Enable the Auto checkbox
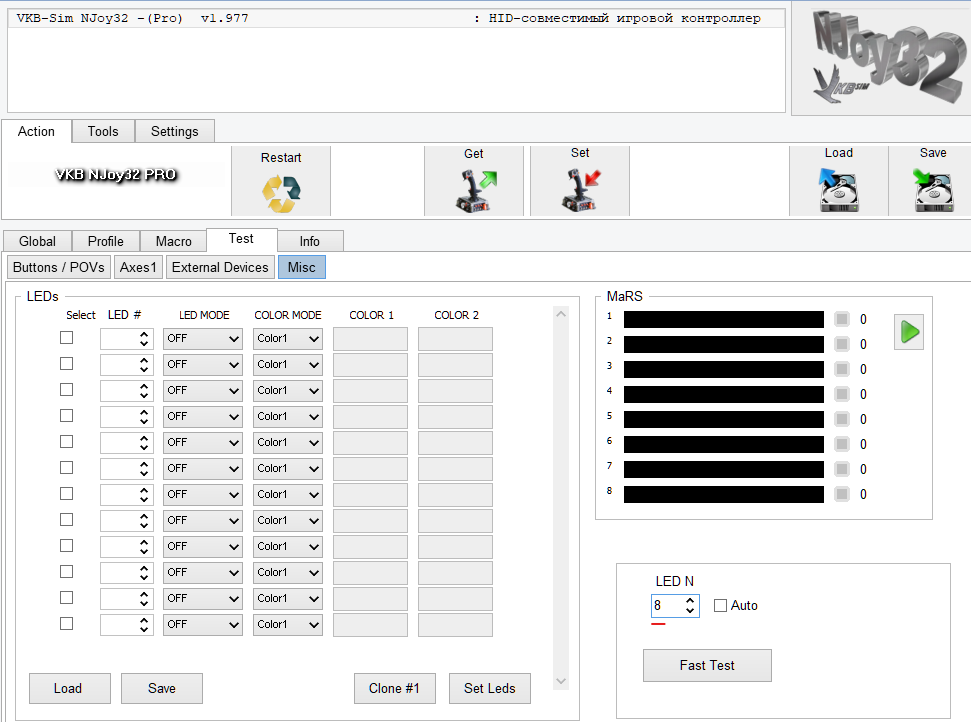Screen dimensions: 971x722 click(720, 606)
